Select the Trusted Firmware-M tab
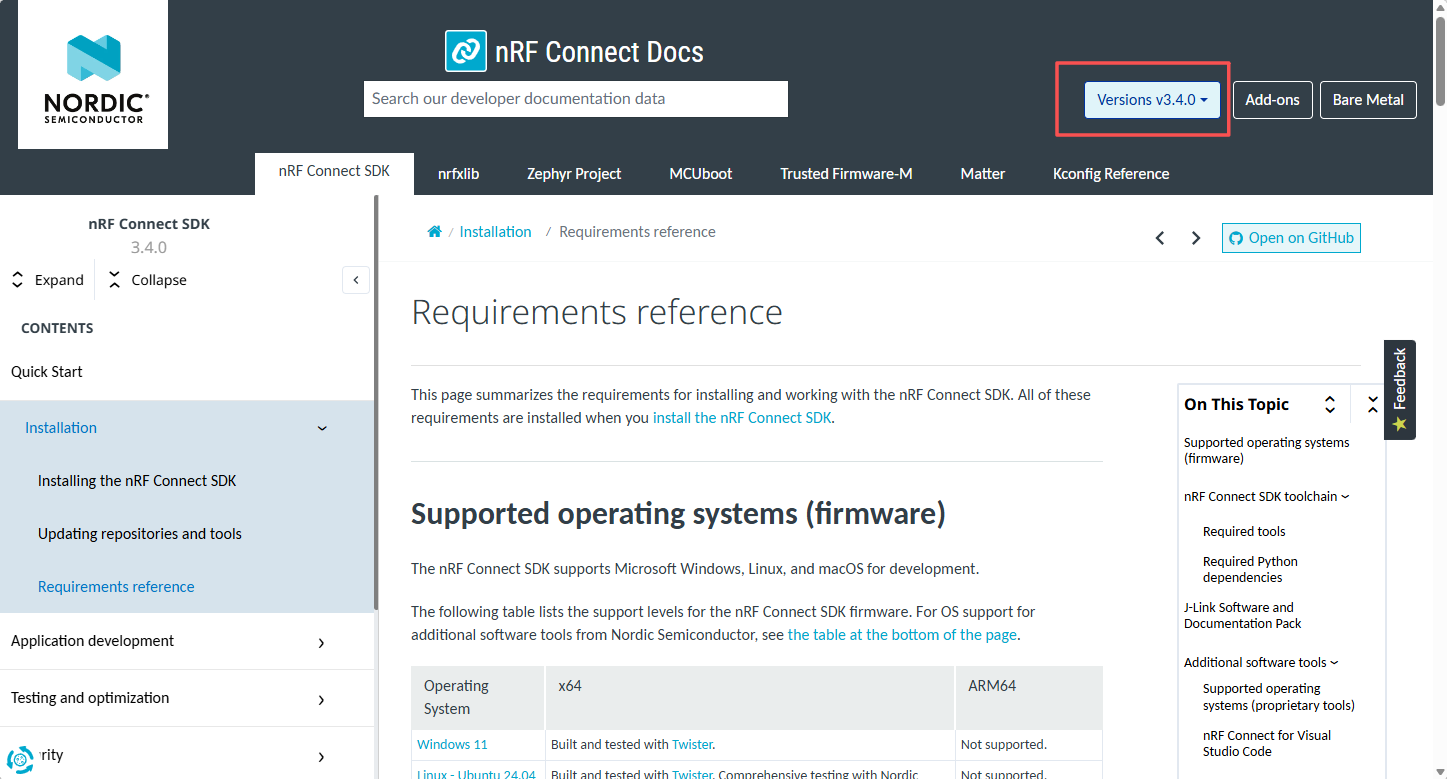This screenshot has height=779, width=1447. click(x=846, y=174)
